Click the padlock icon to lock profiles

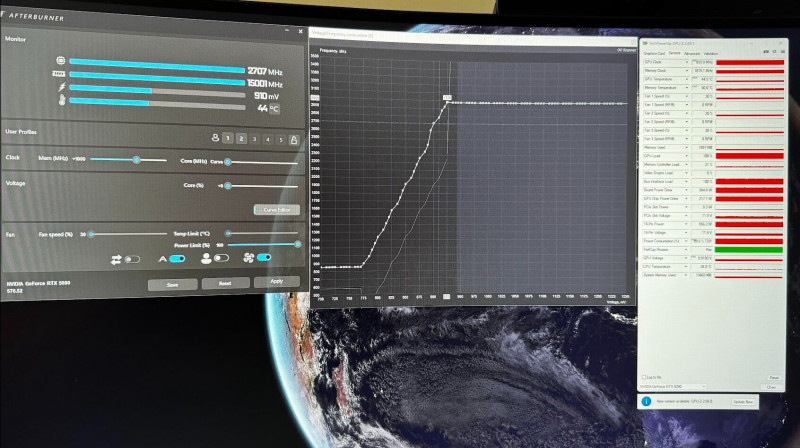tap(294, 140)
